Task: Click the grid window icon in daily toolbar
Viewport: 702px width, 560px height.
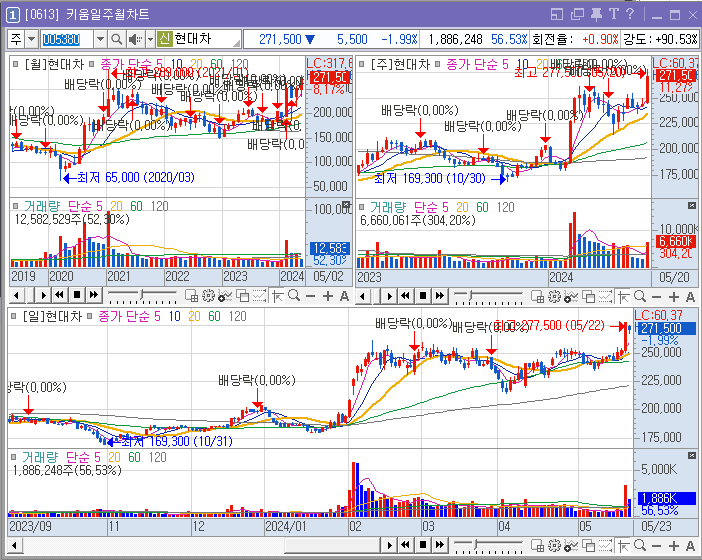Action: (x=537, y=545)
